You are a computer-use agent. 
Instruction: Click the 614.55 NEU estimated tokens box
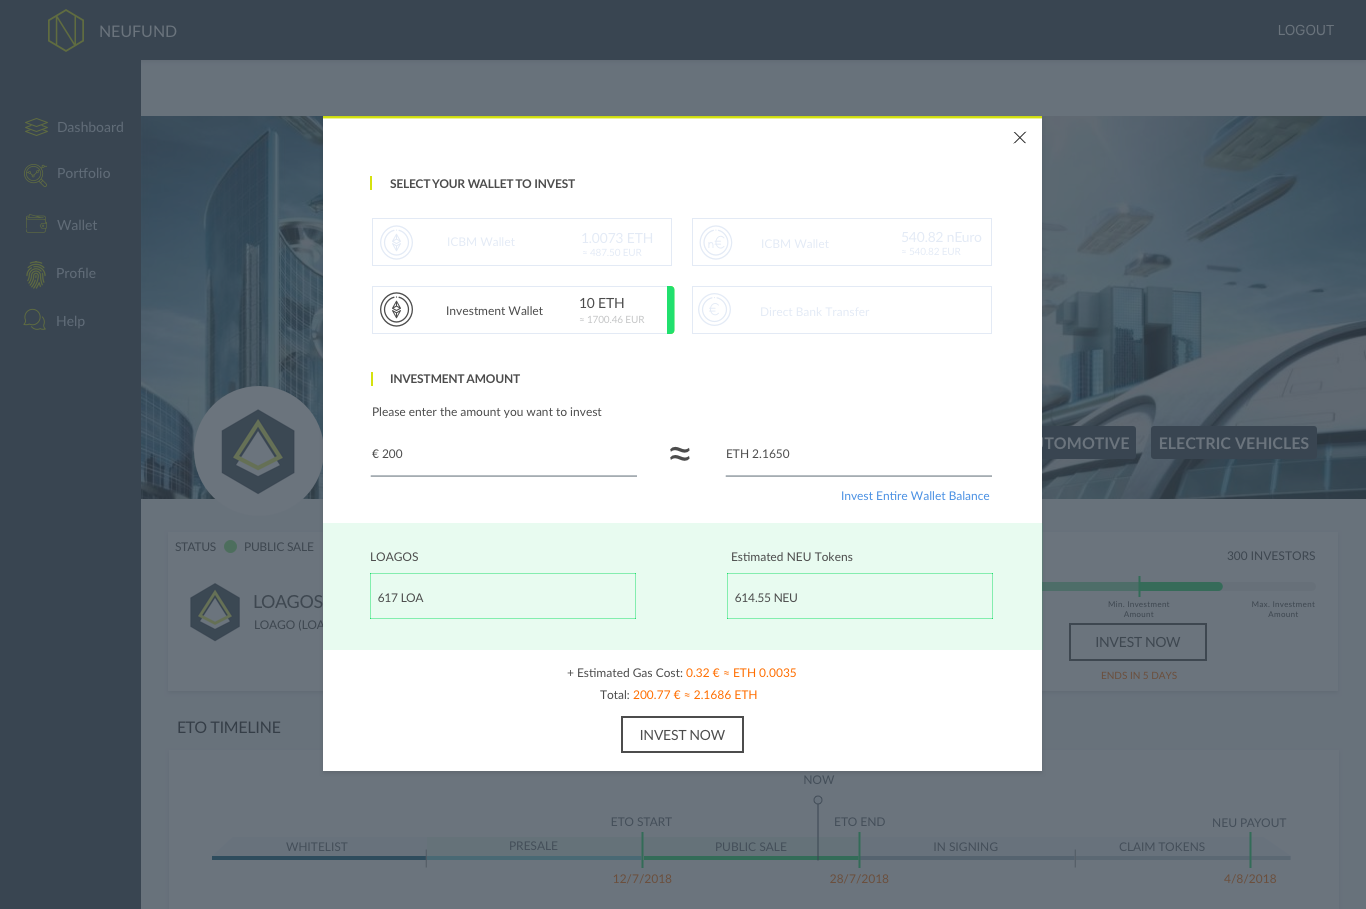[860, 596]
